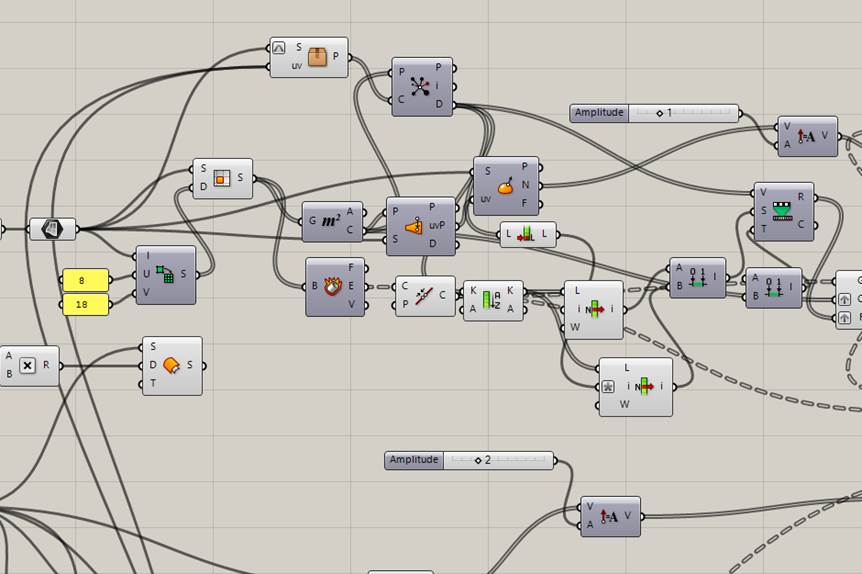
Task: Select the hexagonal Surface parameter icon
Action: pos(52,229)
